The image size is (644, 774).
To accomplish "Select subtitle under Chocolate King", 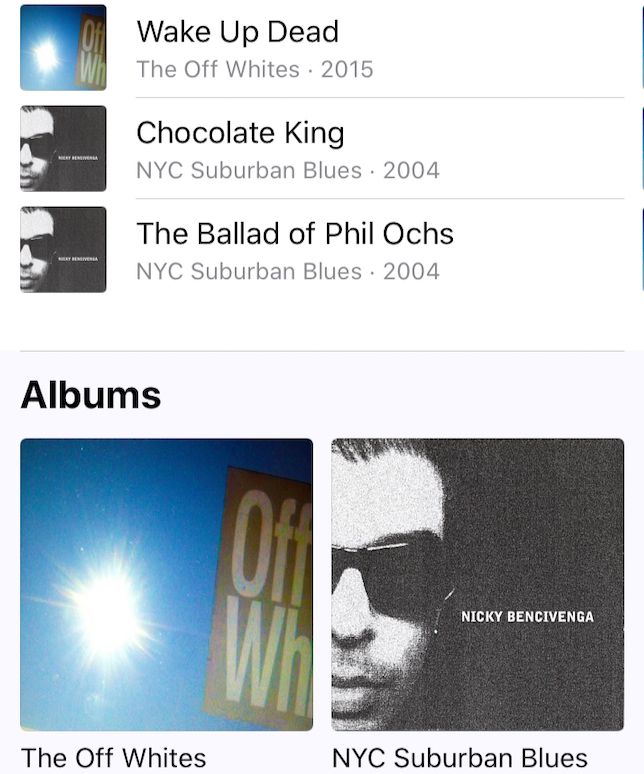I will click(x=288, y=170).
